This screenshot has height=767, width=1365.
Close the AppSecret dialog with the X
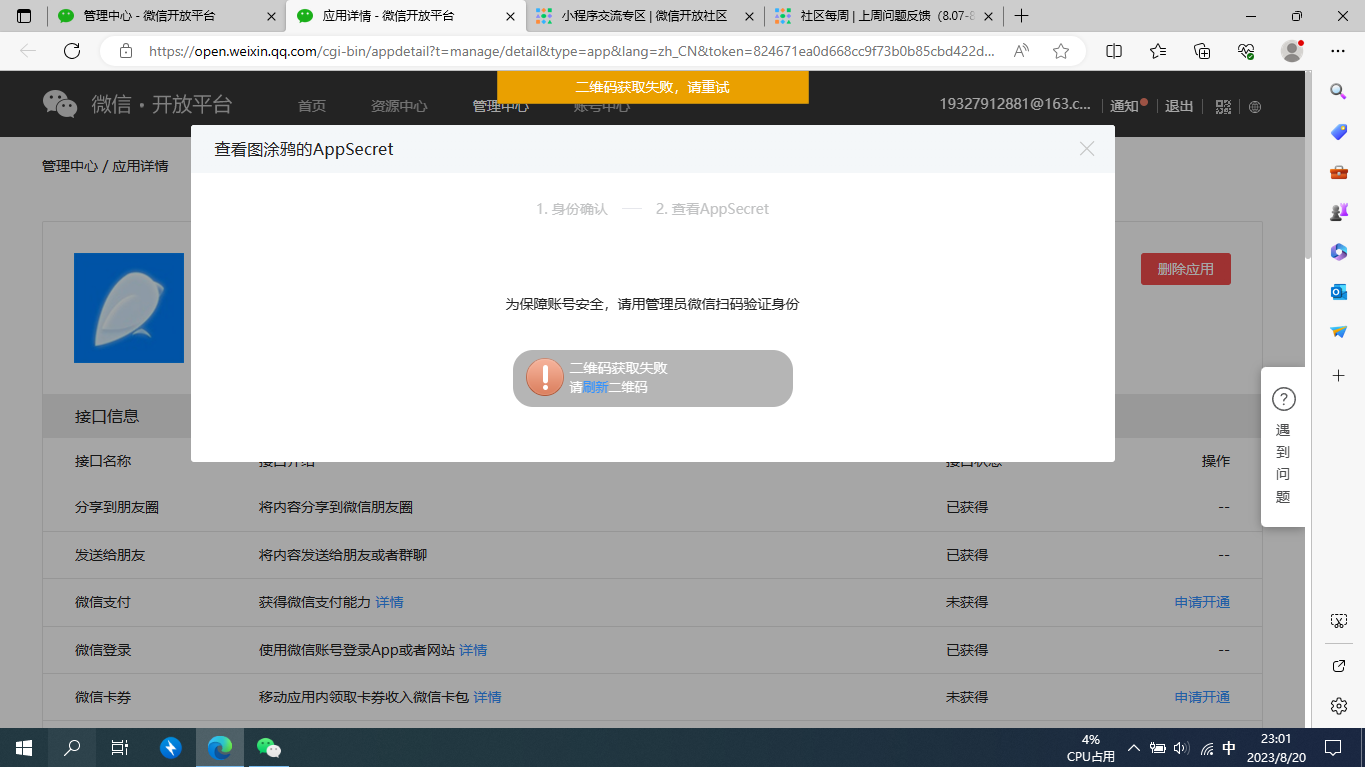pyautogui.click(x=1087, y=149)
